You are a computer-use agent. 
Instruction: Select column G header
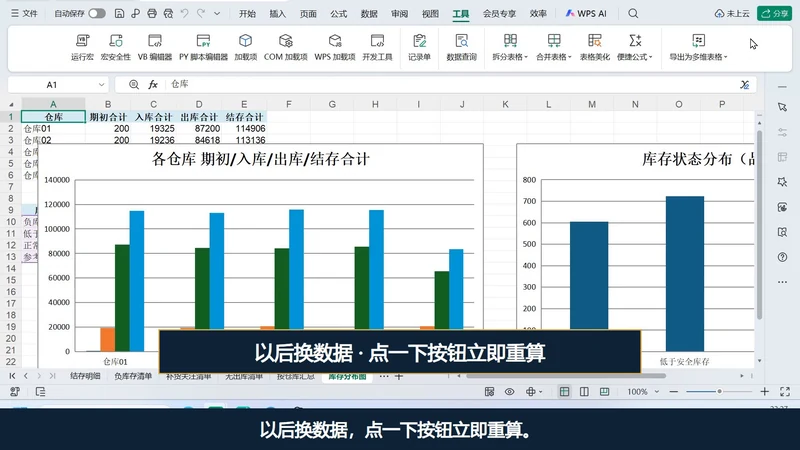tap(332, 104)
